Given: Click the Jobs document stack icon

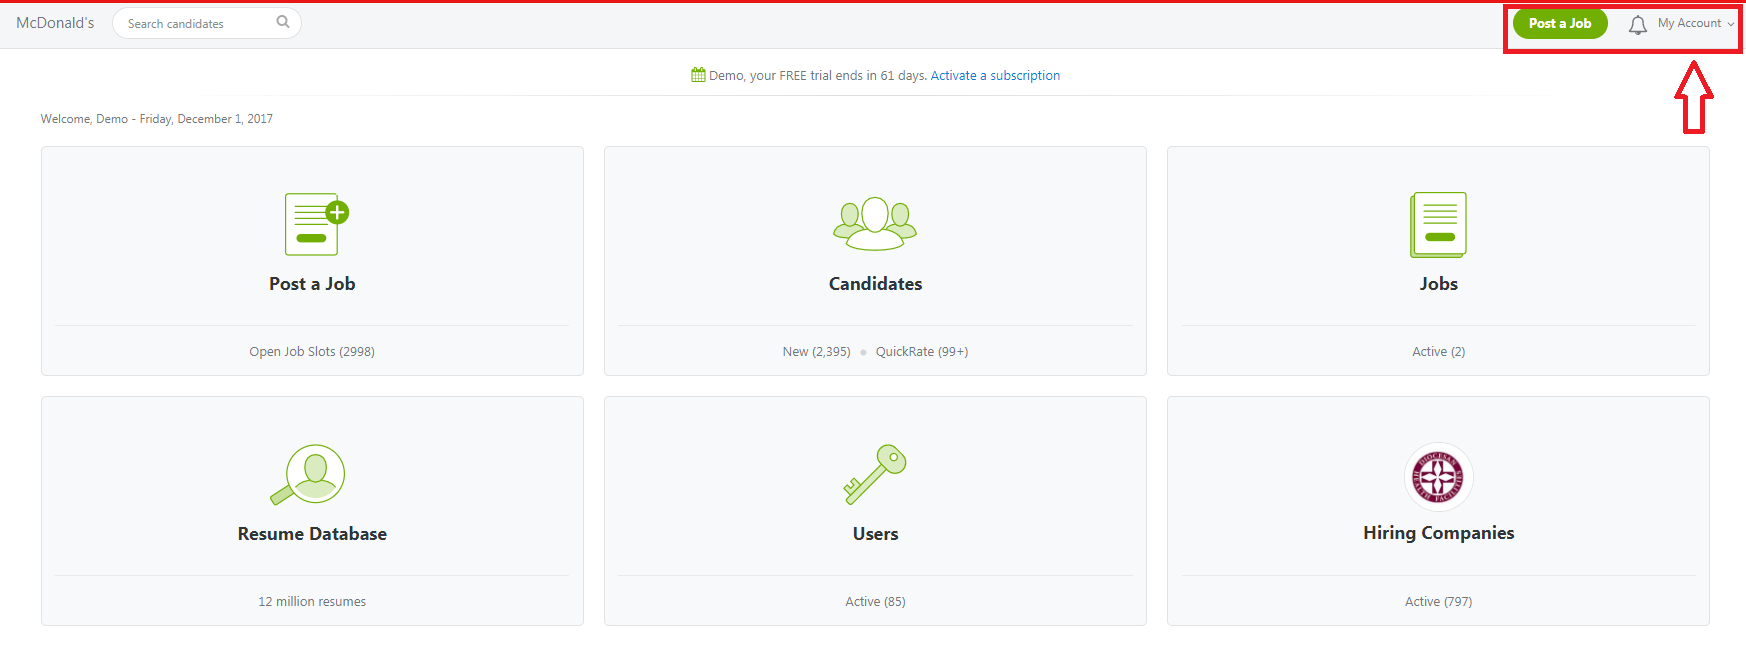Looking at the screenshot, I should tap(1438, 224).
